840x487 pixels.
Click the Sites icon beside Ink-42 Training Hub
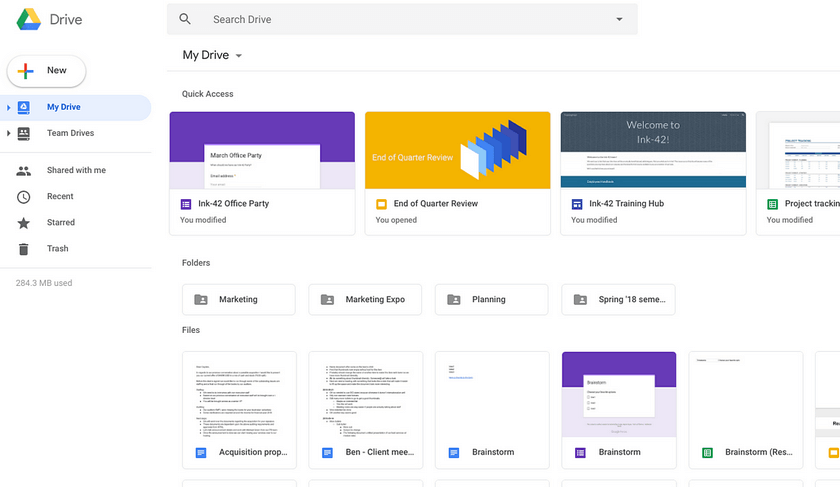(577, 204)
